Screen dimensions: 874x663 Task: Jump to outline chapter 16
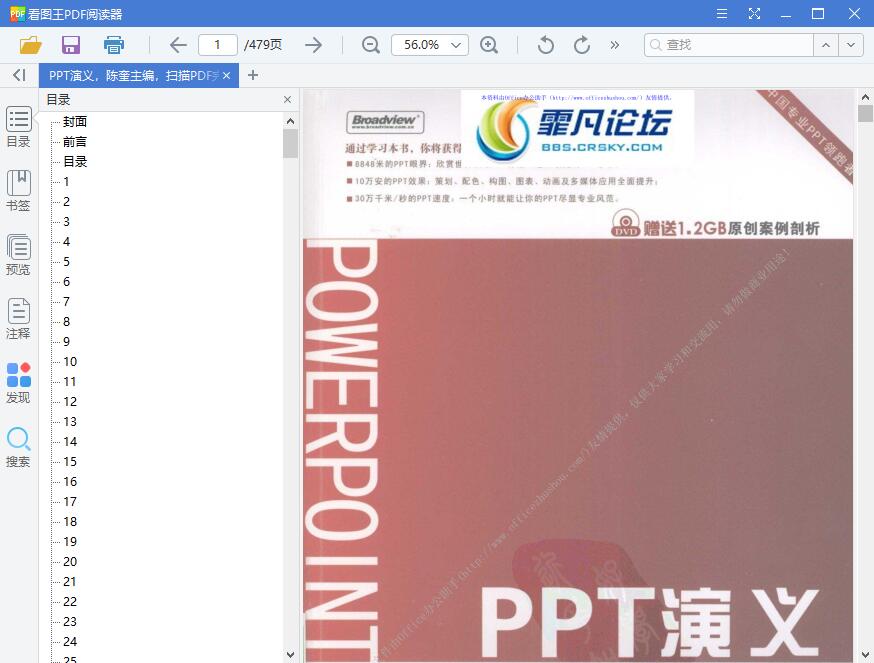tap(70, 482)
